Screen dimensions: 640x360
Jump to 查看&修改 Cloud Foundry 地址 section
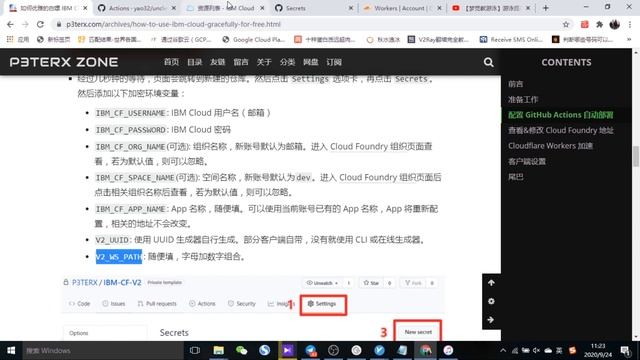point(560,131)
